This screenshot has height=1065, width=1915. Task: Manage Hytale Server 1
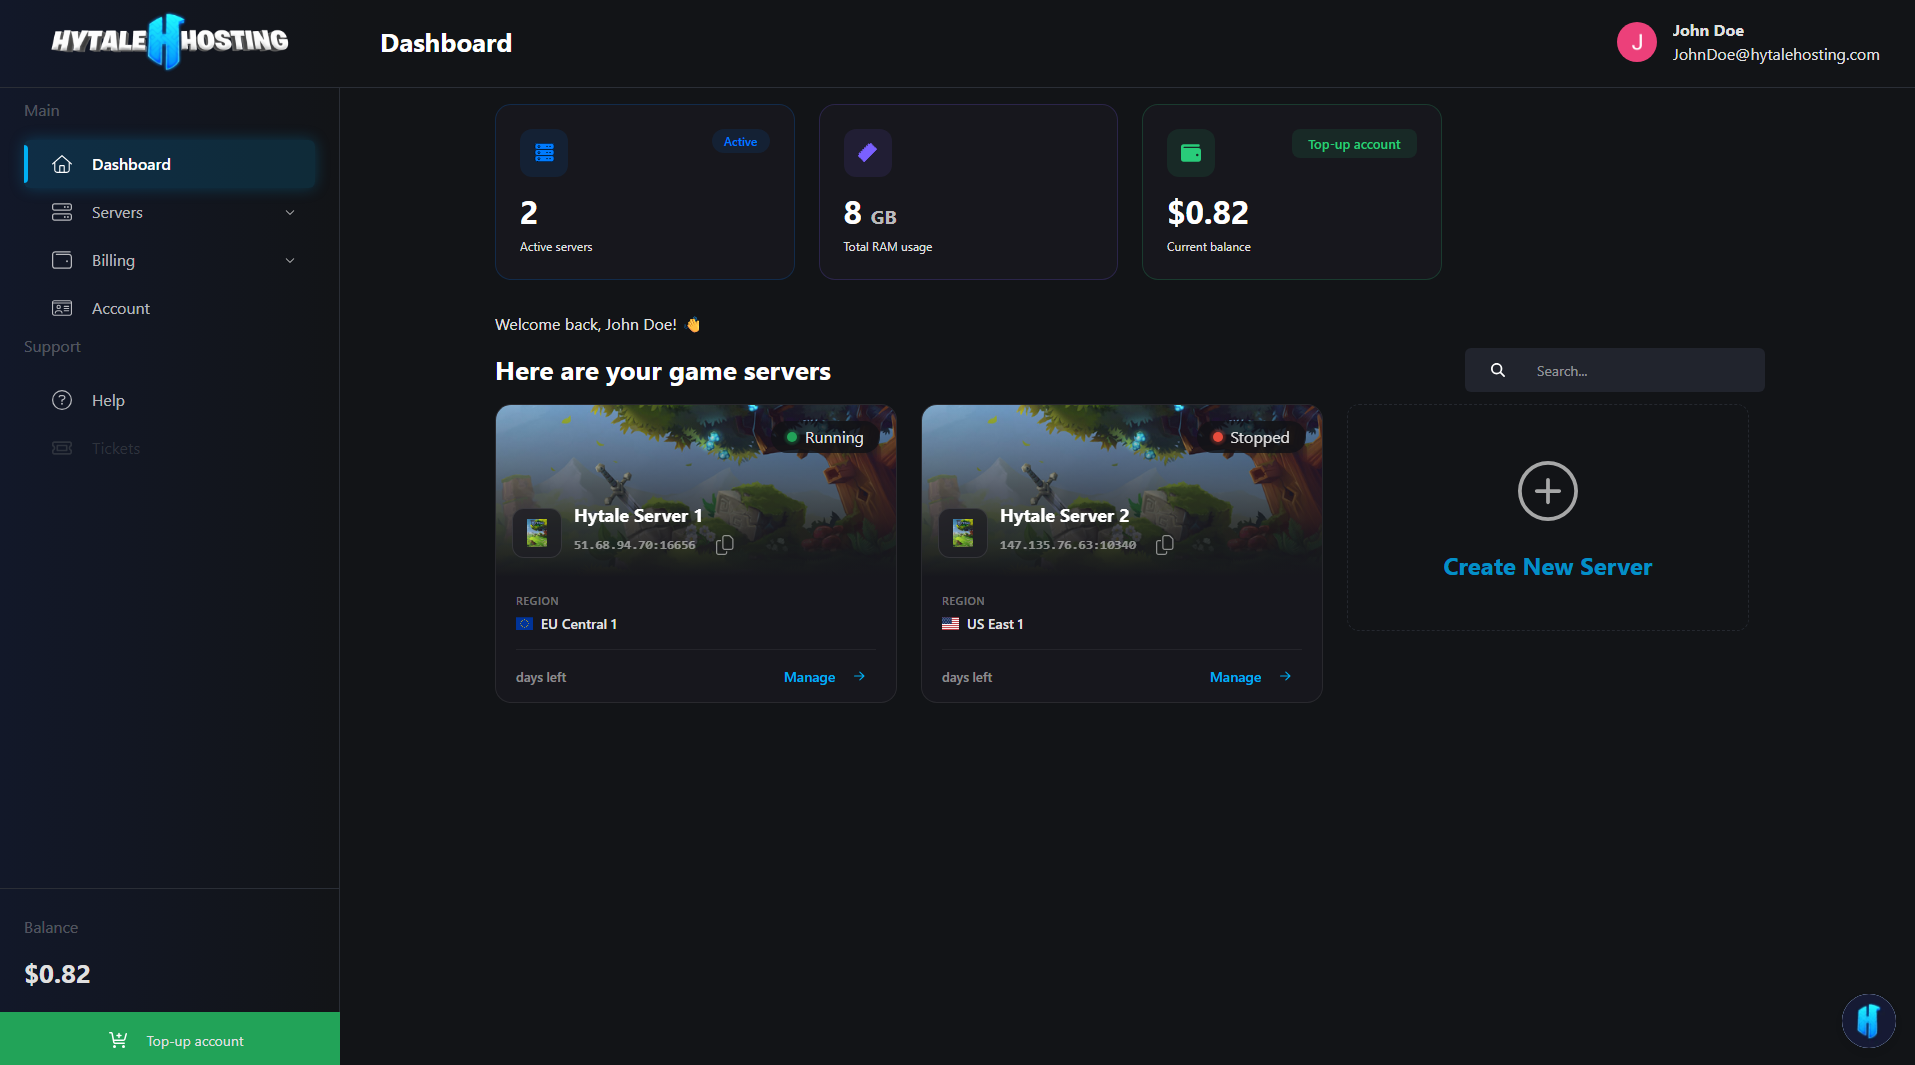[809, 677]
